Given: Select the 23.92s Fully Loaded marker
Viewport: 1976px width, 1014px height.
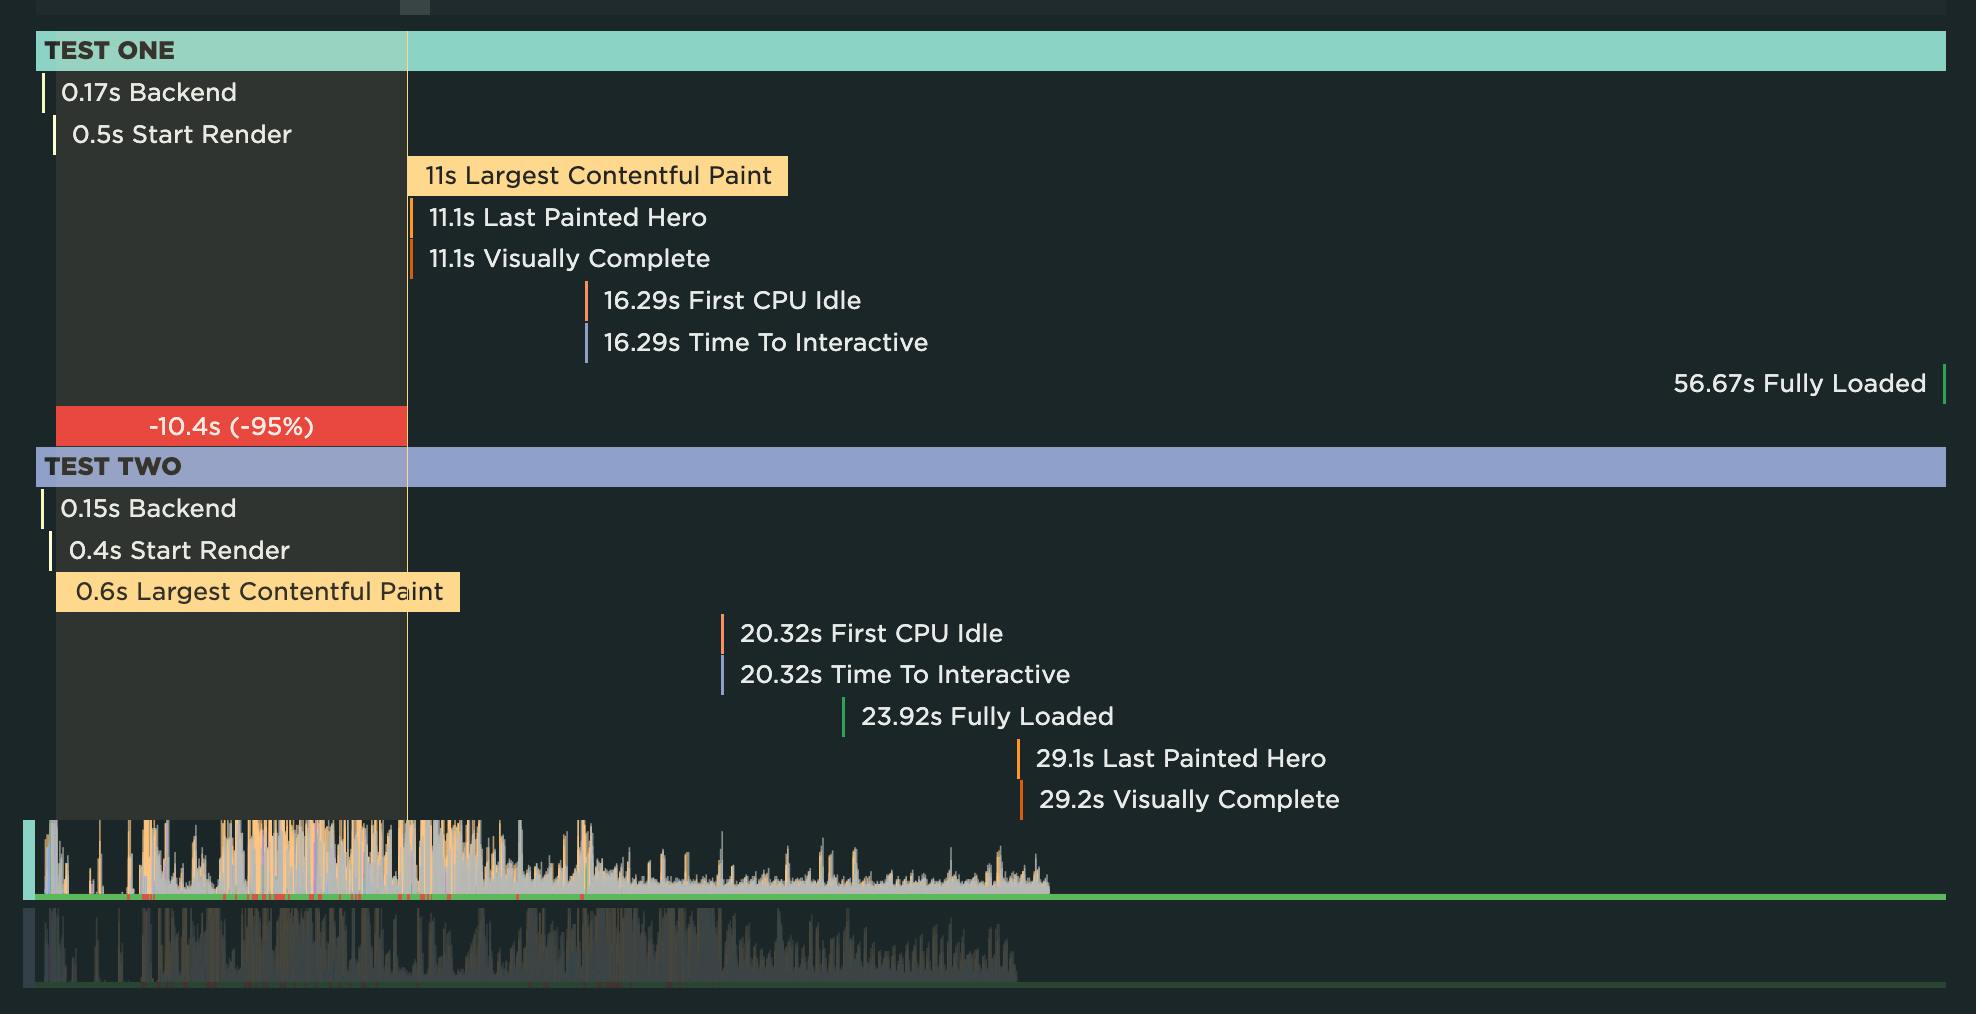Looking at the screenshot, I should point(986,717).
